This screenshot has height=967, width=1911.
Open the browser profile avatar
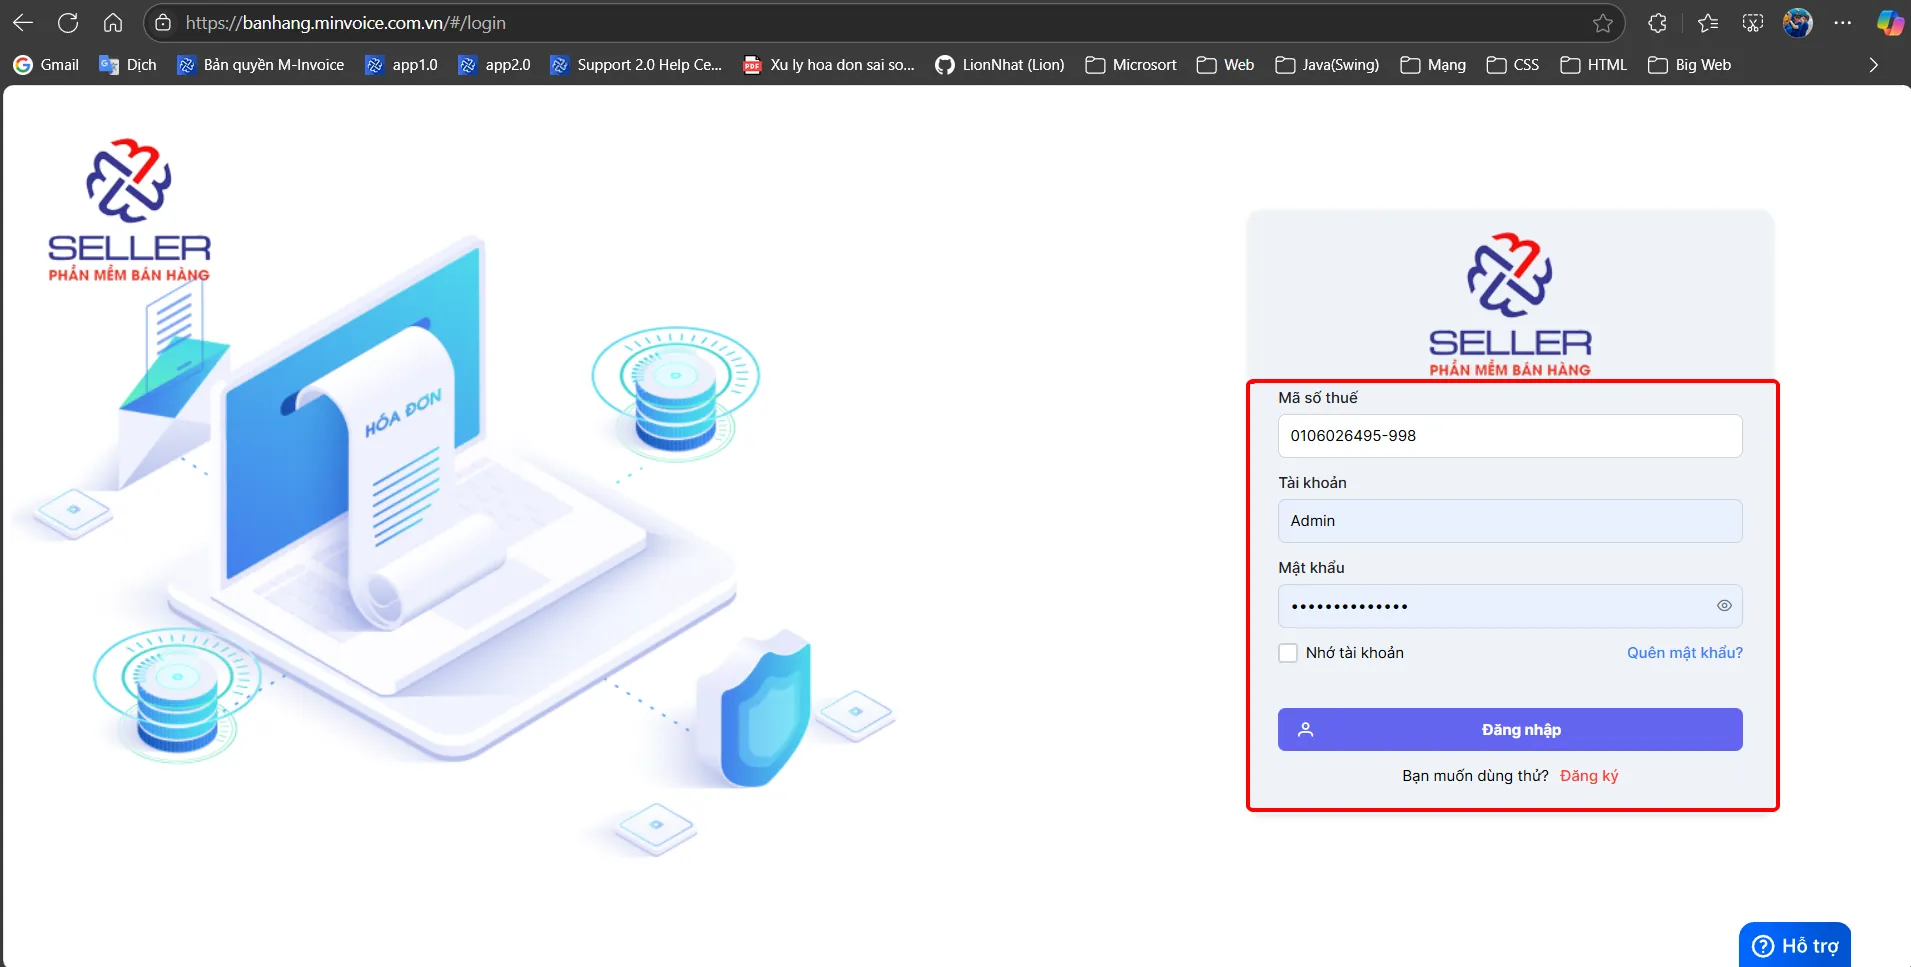point(1798,23)
